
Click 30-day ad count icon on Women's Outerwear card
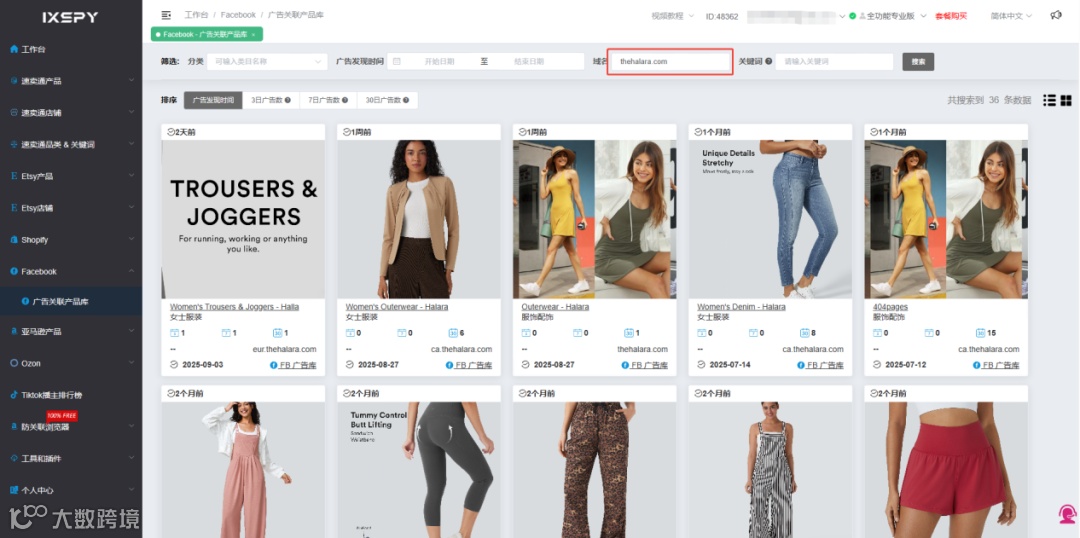coord(453,333)
